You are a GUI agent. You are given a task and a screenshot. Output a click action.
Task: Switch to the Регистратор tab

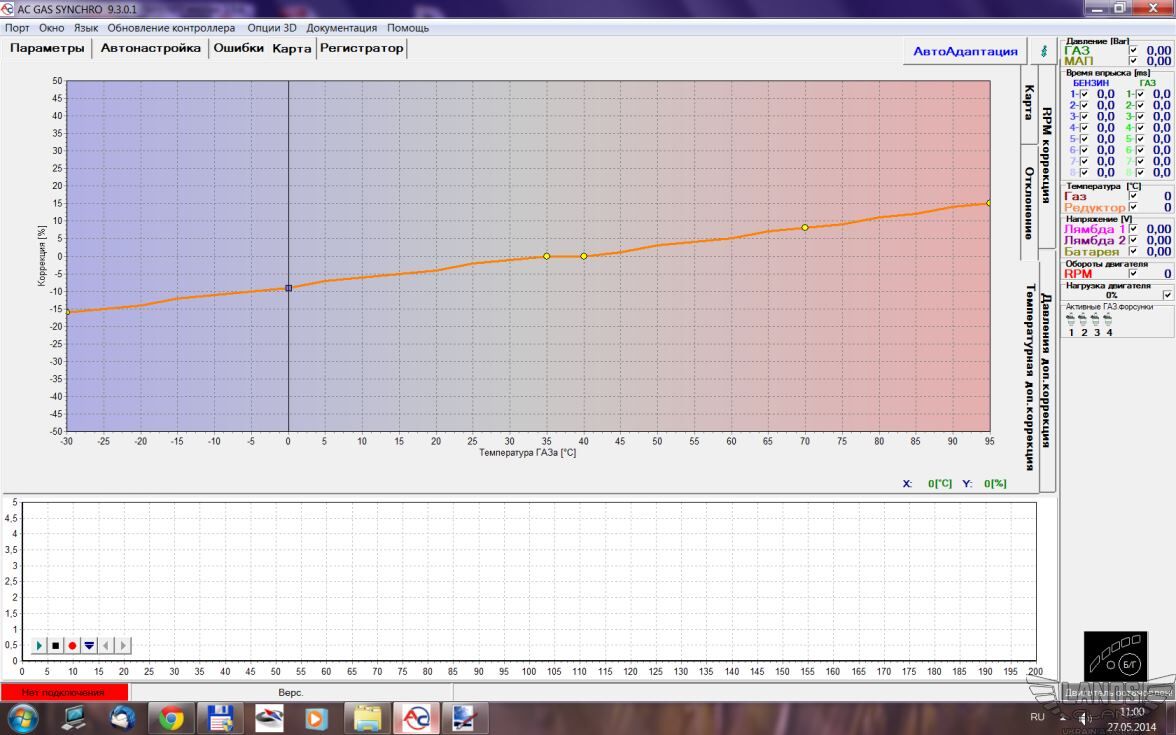[x=362, y=48]
